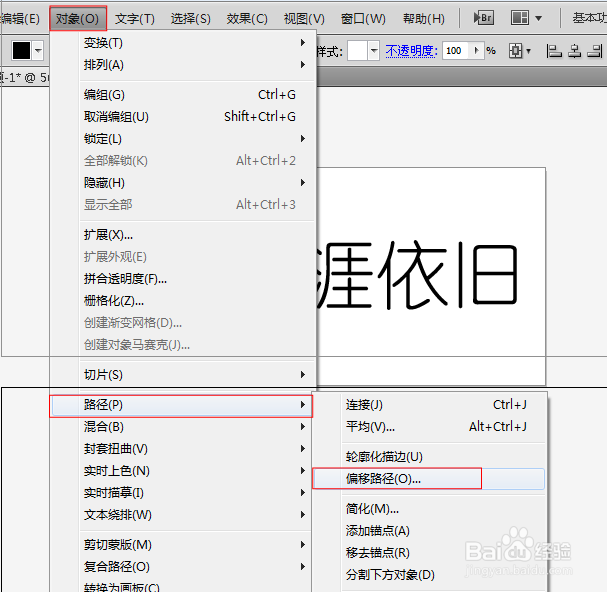Click the black fill color swatch

(21, 51)
